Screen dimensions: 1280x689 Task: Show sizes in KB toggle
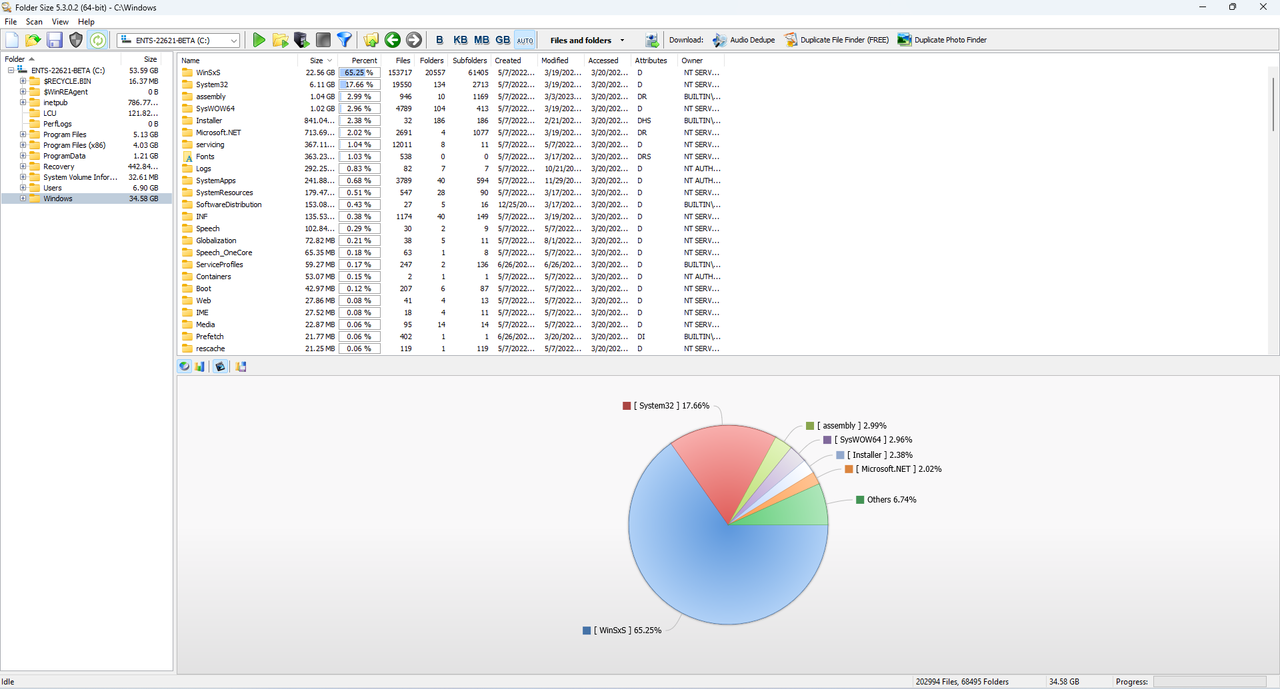(x=460, y=40)
